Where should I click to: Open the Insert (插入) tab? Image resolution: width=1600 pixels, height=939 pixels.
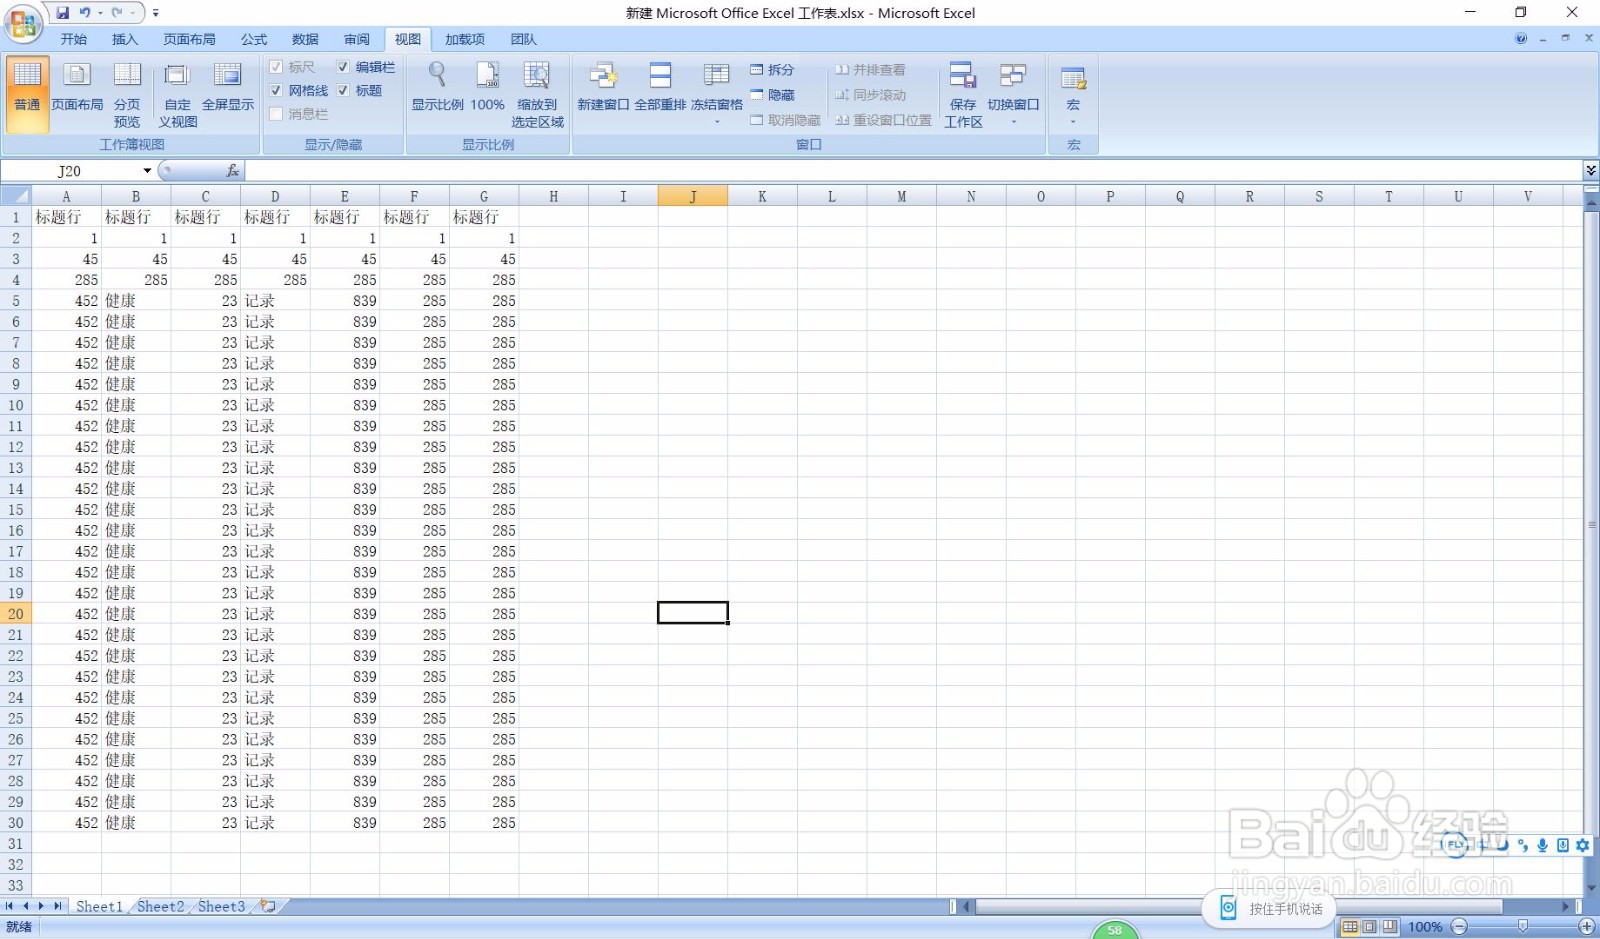point(125,39)
